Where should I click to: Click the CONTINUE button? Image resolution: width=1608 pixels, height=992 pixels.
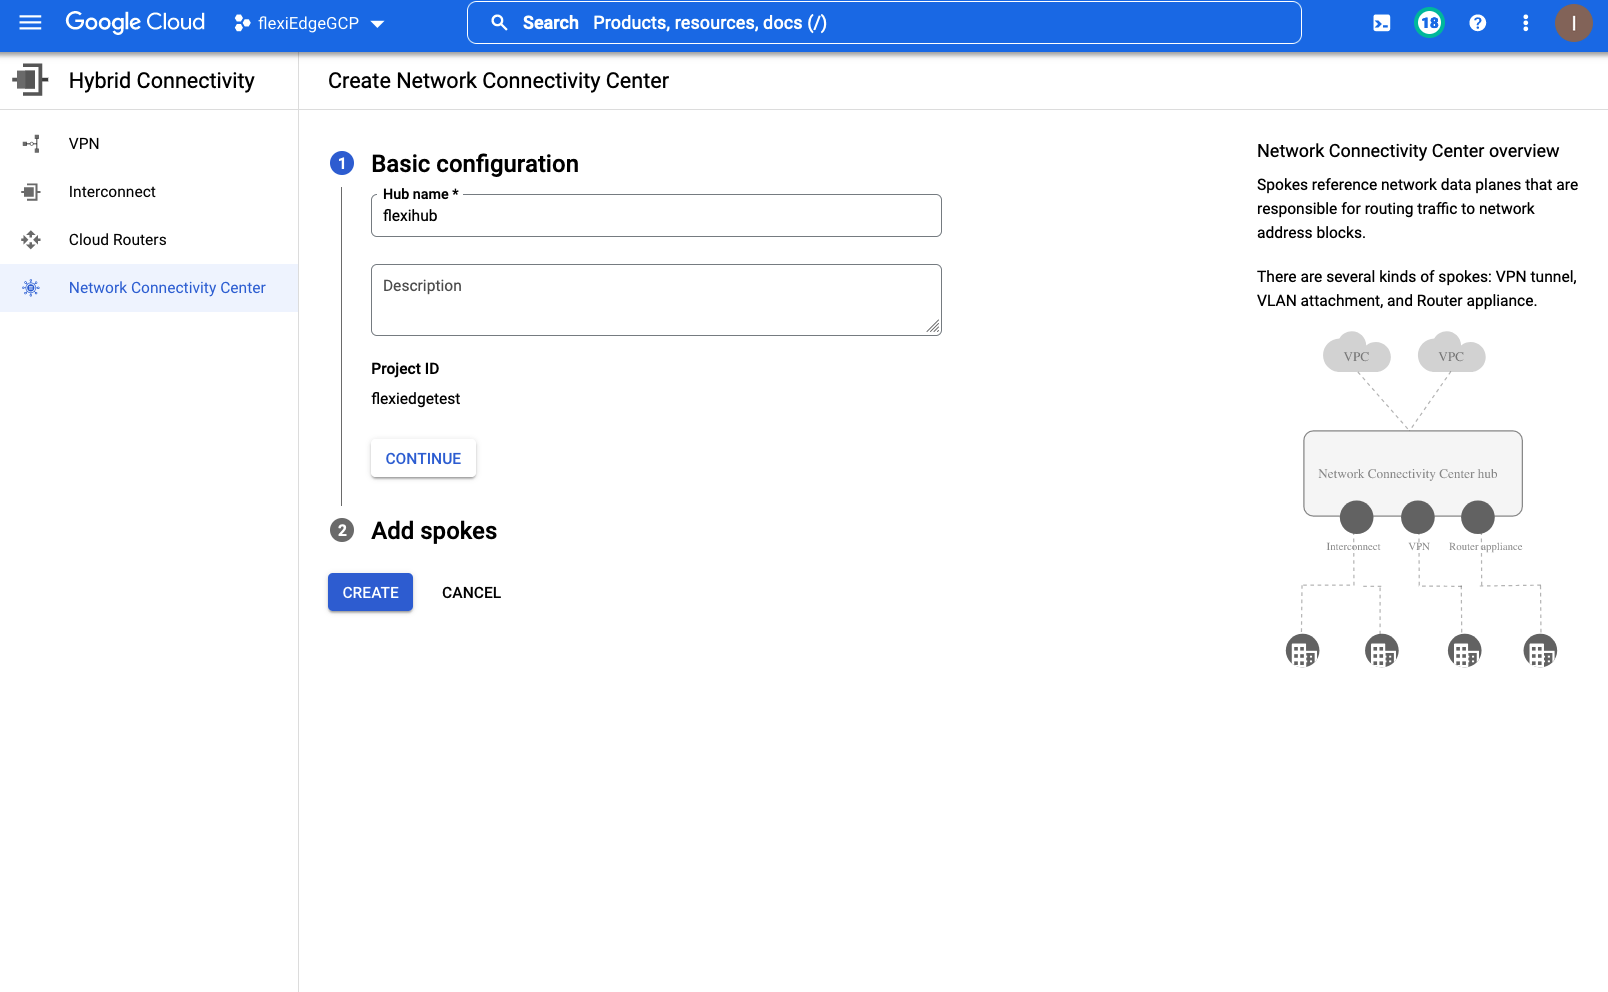[423, 458]
